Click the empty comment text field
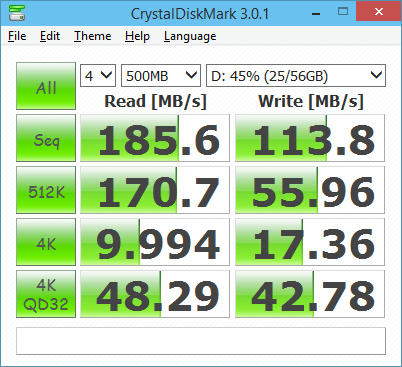402x367 pixels. [x=201, y=341]
